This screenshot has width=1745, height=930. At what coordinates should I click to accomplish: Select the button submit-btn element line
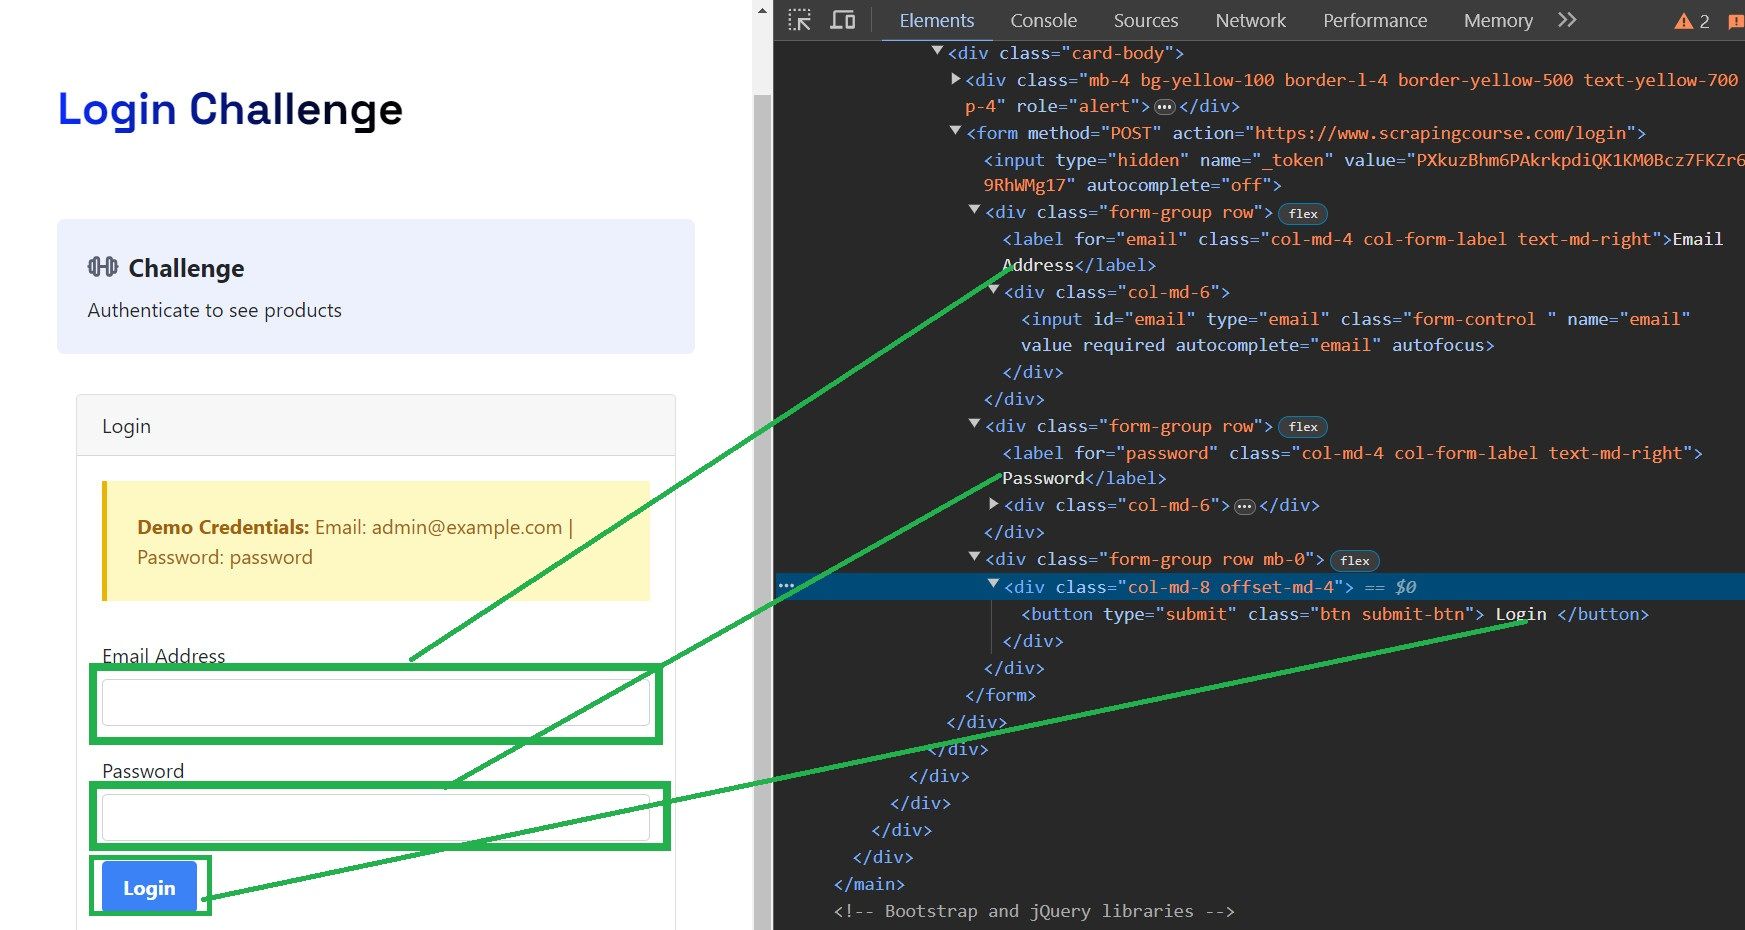(x=1334, y=614)
